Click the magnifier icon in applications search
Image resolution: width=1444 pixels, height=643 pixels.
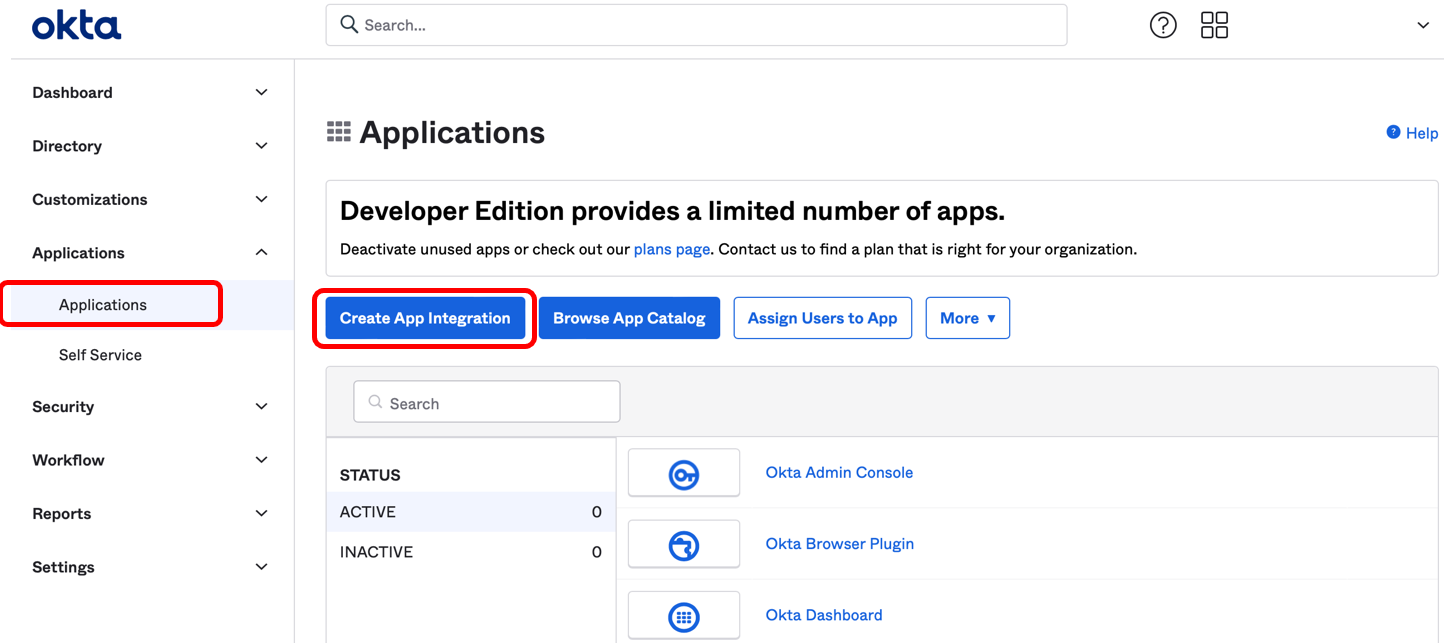[x=376, y=402]
